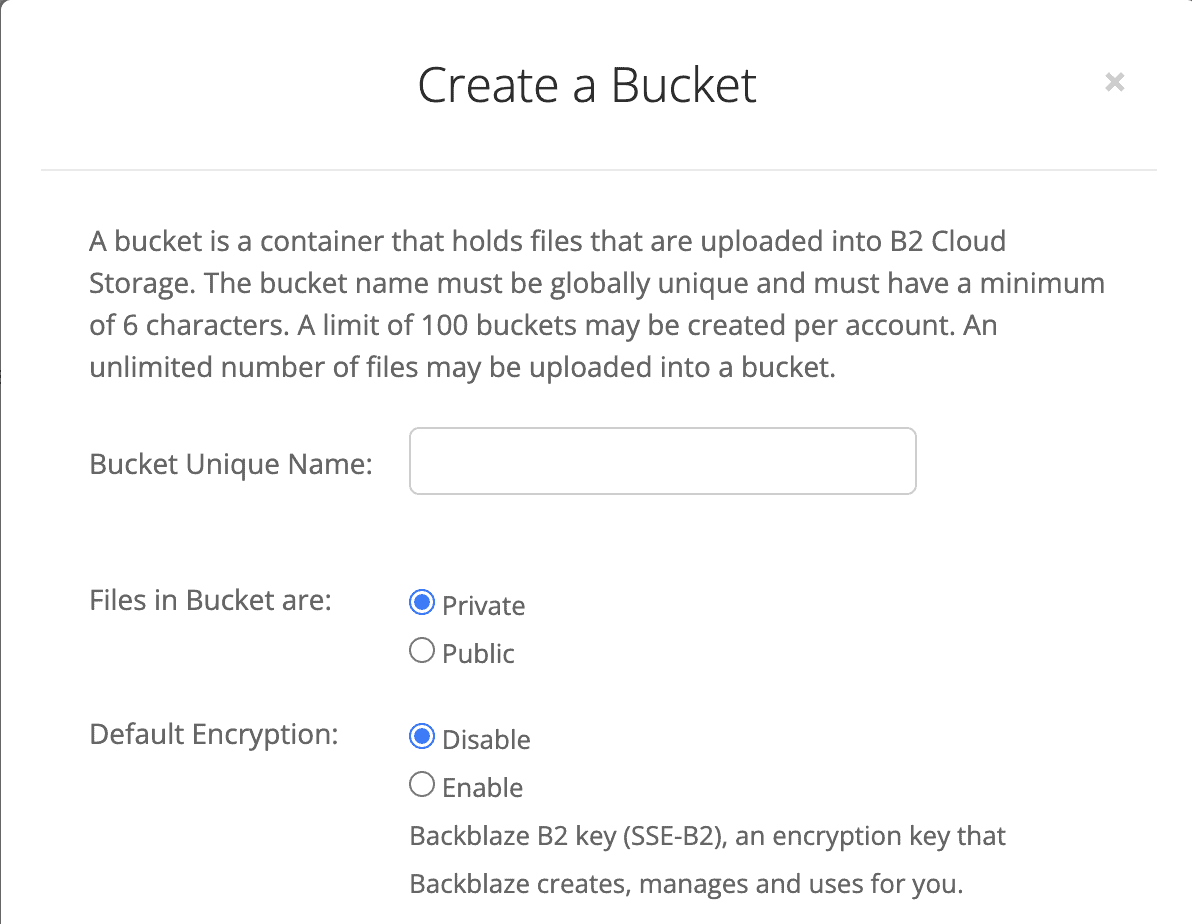Click the "unlimited number of files" sentence
Screen dimensions: 1192x924
240,368
